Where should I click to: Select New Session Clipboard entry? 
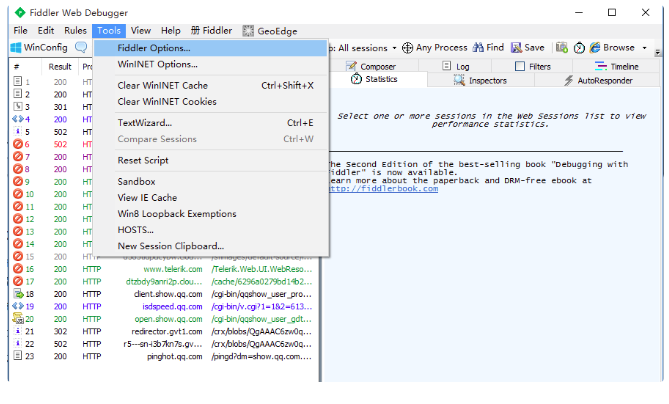click(x=210, y=246)
